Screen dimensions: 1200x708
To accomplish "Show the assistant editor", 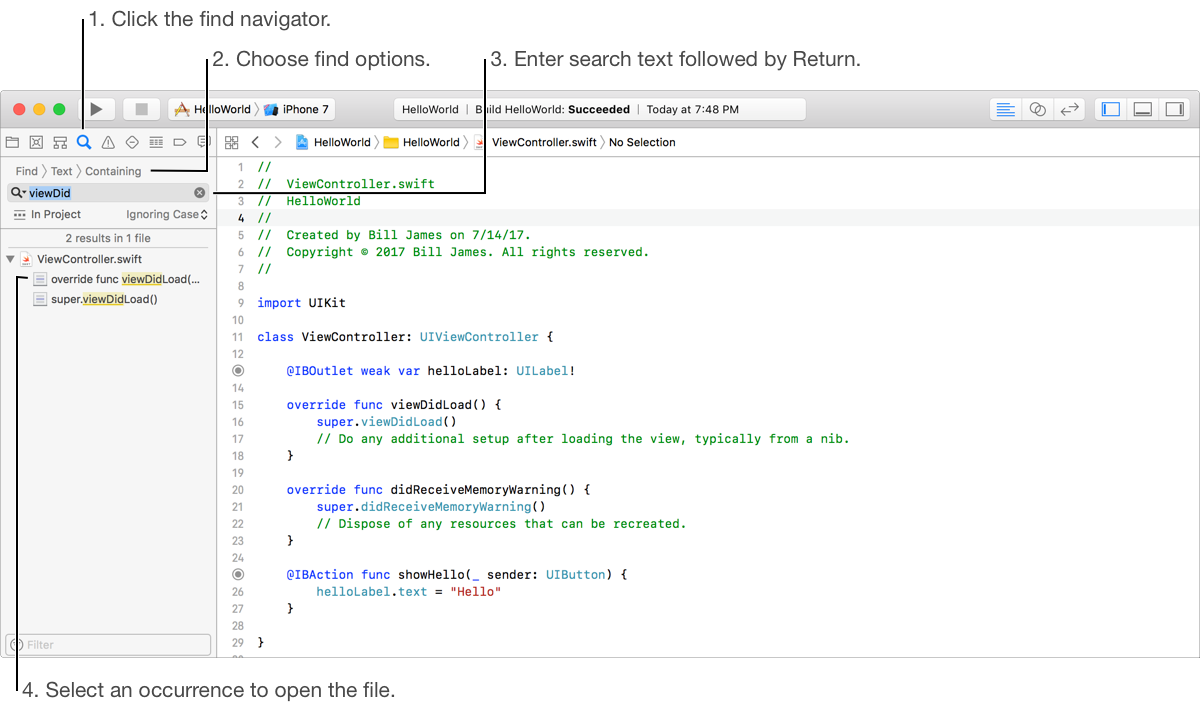I will [x=1038, y=109].
